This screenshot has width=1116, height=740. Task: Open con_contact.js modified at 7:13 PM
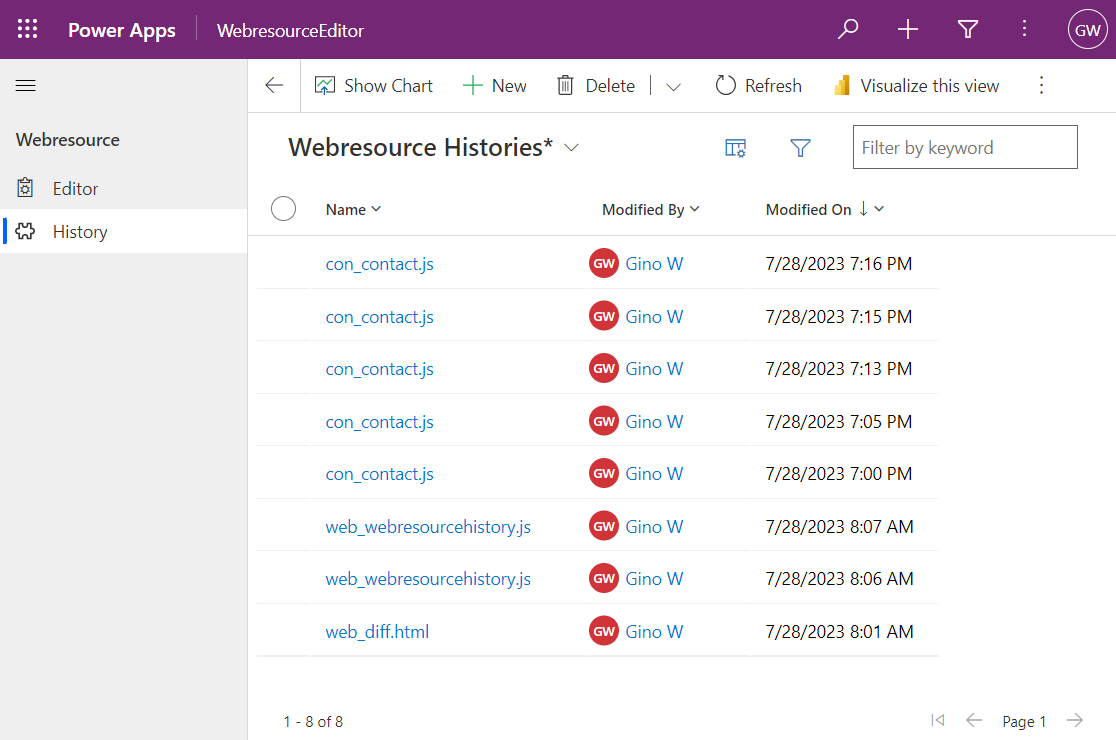coord(379,369)
